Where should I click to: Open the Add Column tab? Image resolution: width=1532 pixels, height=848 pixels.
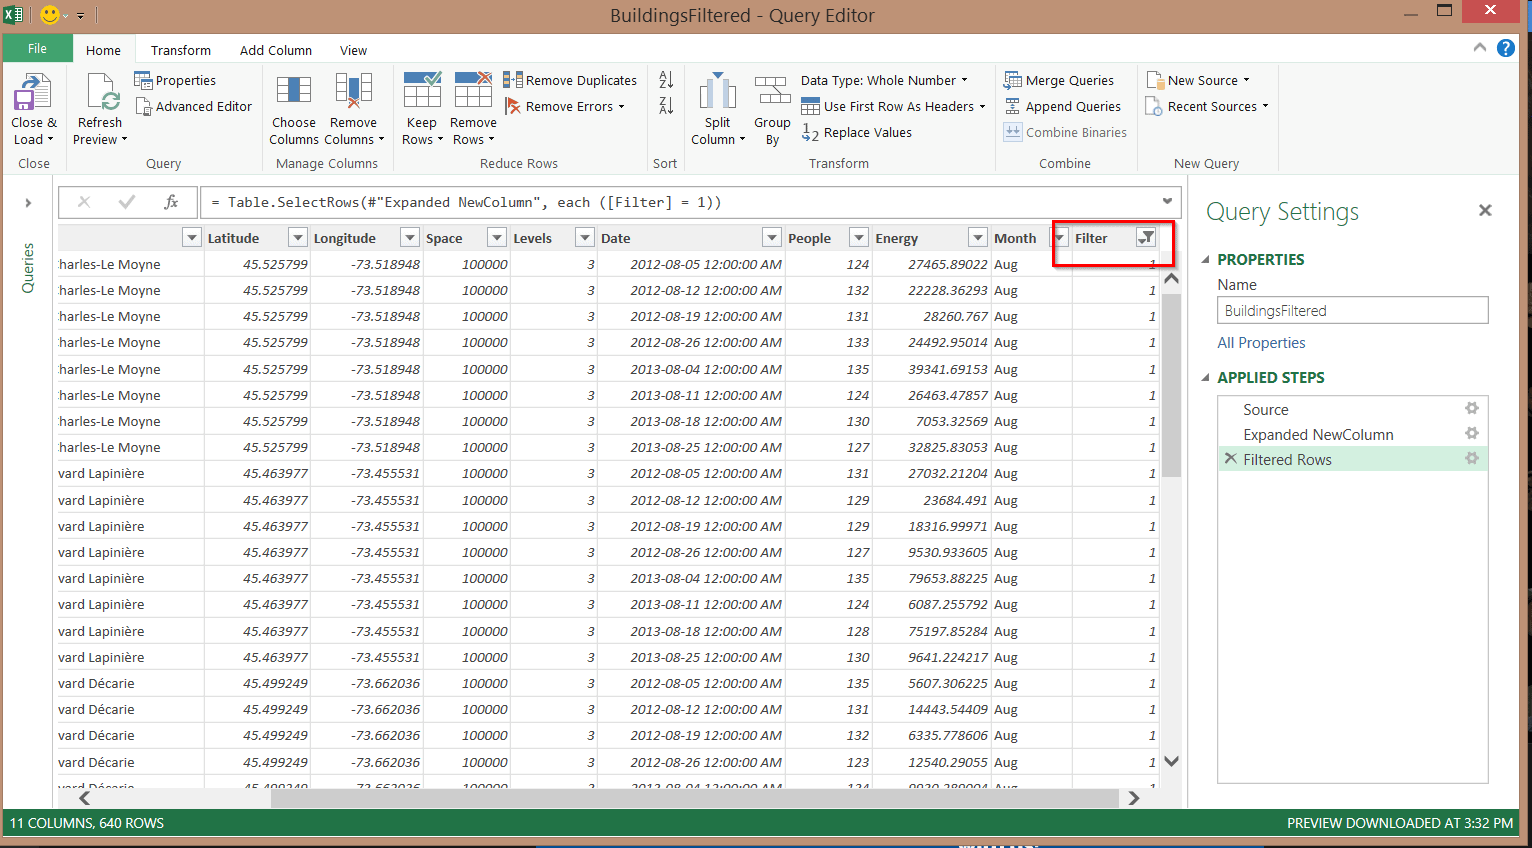tap(276, 50)
